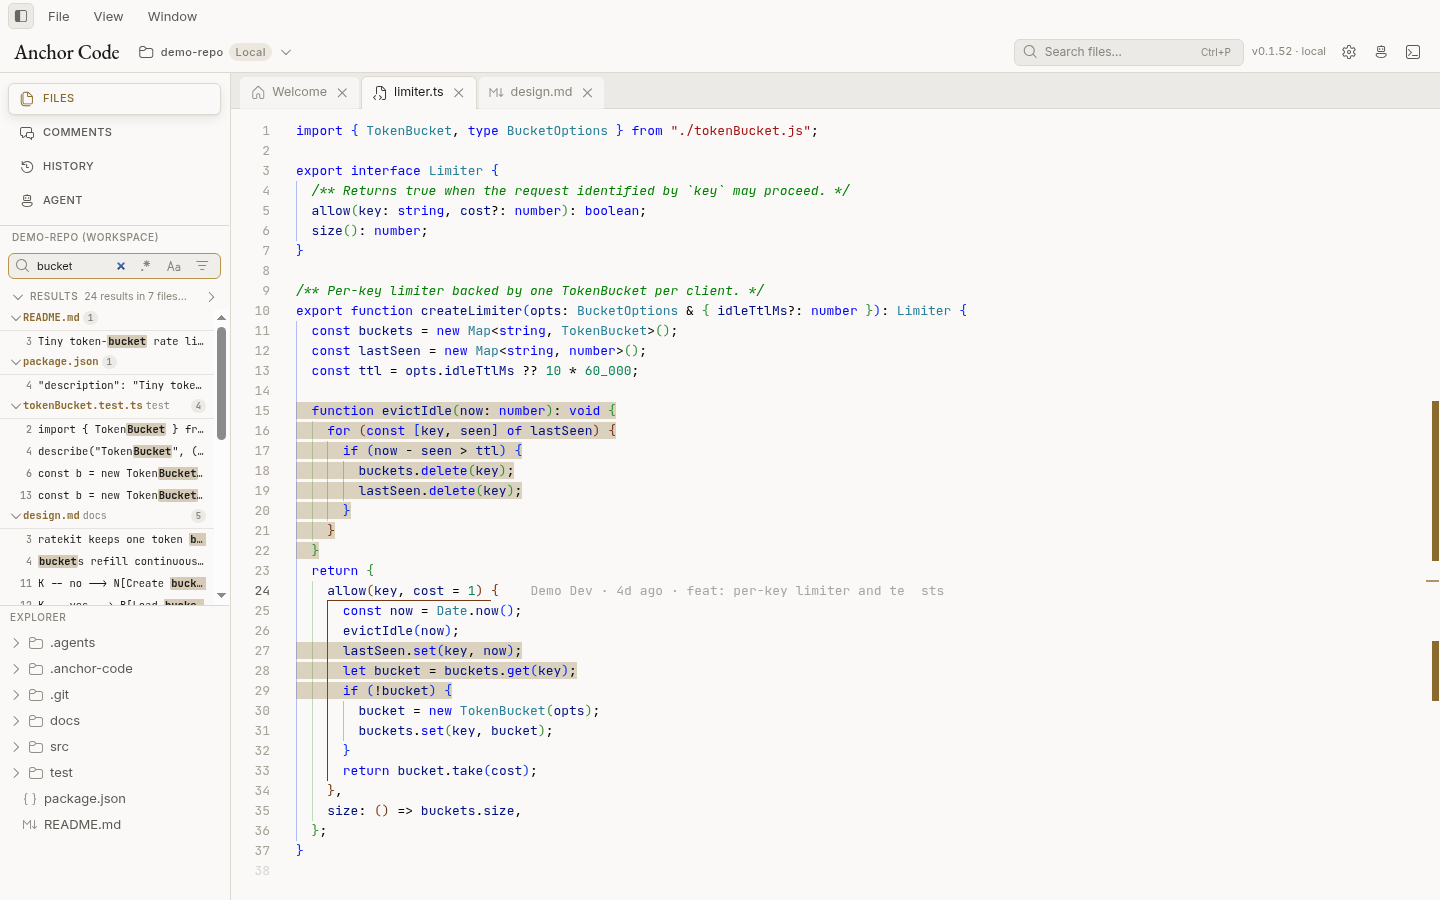Image resolution: width=1440 pixels, height=900 pixels.
Task: Open the Window menu
Action: pos(172,16)
